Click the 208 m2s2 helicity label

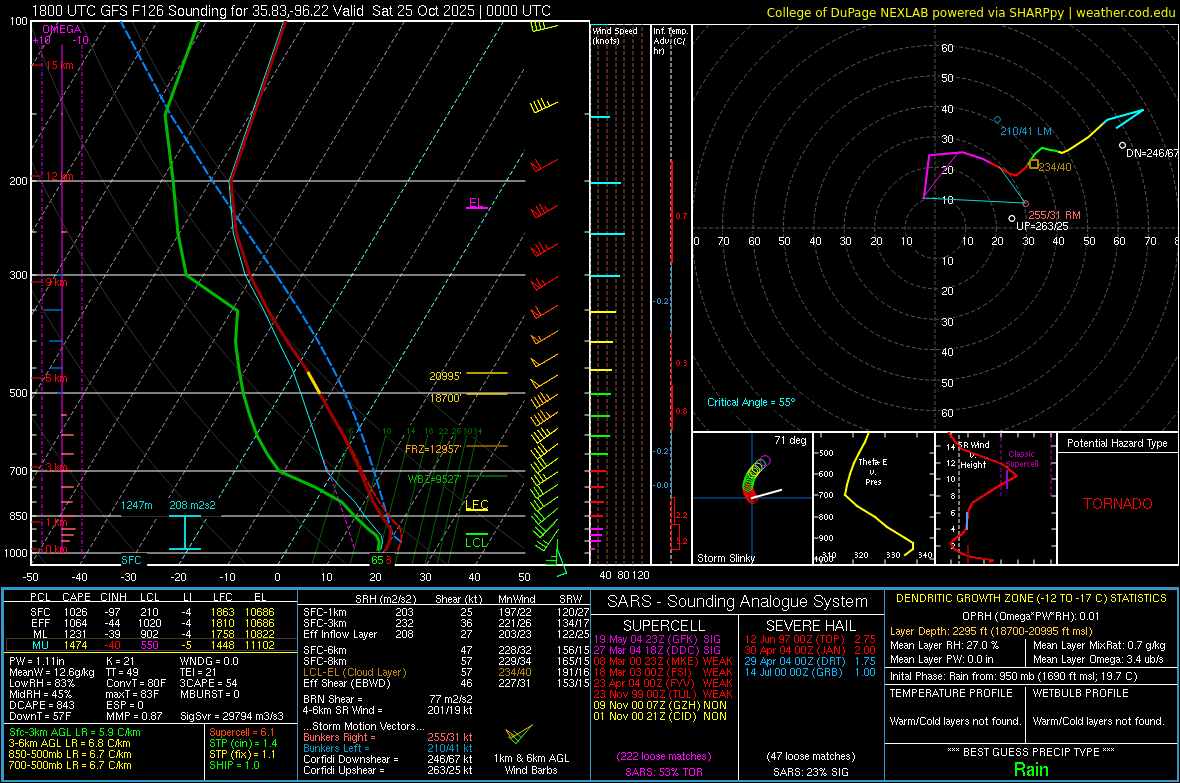tap(192, 505)
